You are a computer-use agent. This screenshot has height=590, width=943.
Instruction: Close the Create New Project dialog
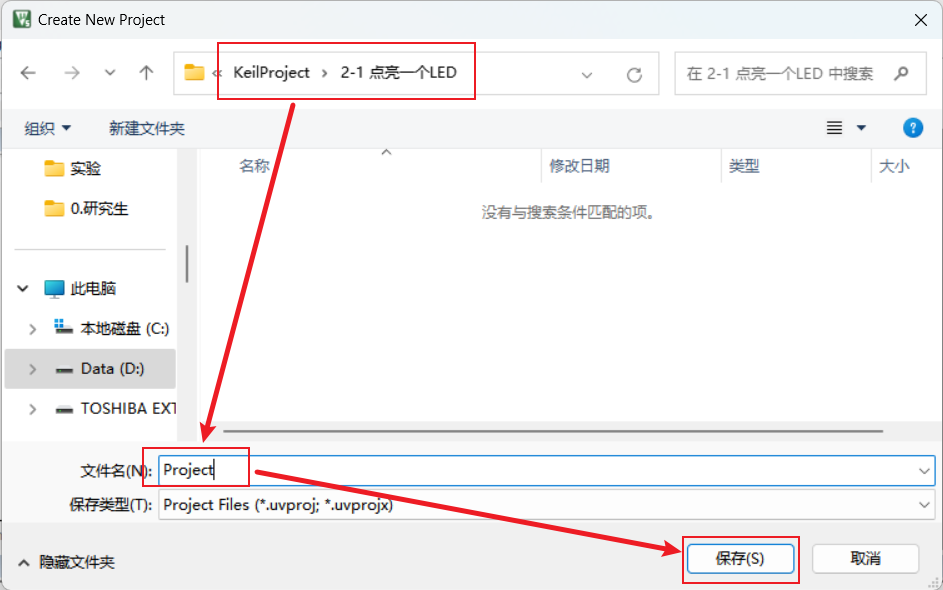click(920, 20)
